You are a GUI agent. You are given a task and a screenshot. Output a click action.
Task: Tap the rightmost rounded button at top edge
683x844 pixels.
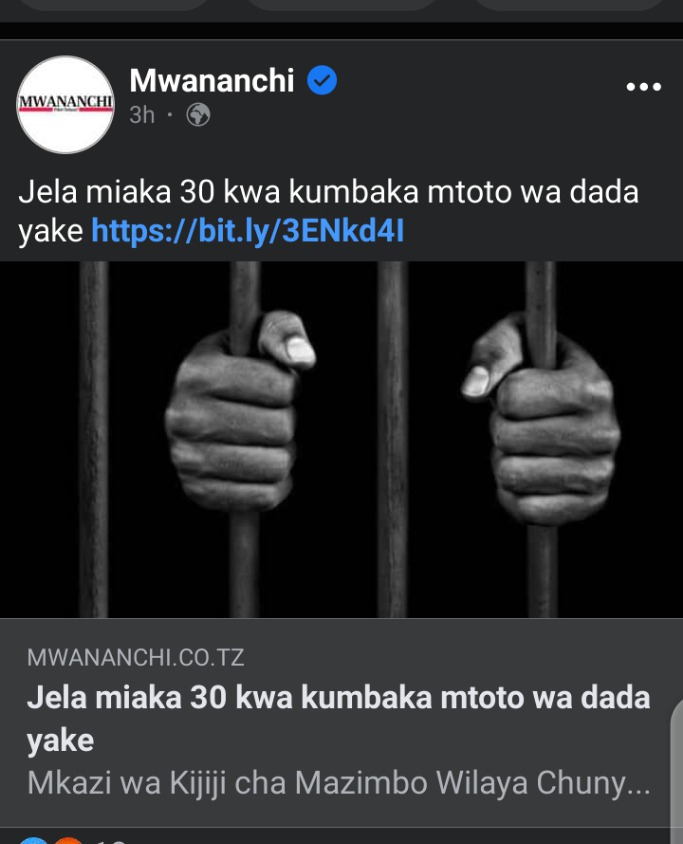click(x=569, y=5)
